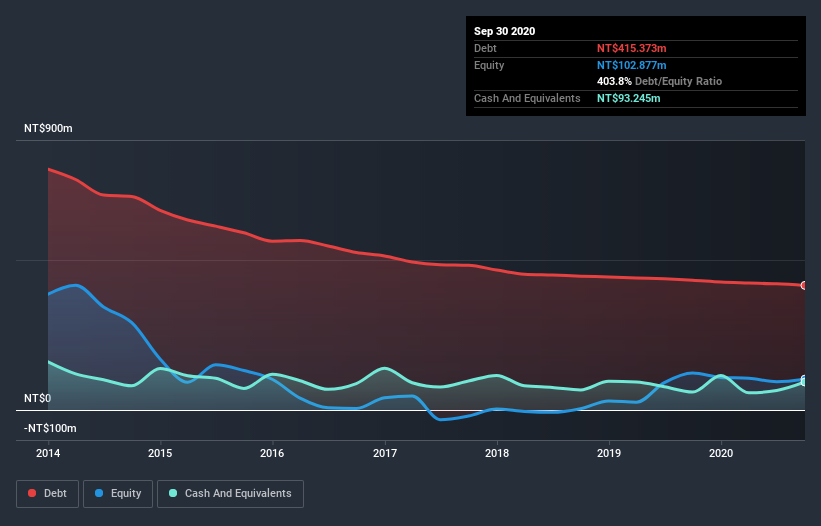This screenshot has height=526, width=821.
Task: Click the -NT$100m y-axis label
Action: [50, 428]
